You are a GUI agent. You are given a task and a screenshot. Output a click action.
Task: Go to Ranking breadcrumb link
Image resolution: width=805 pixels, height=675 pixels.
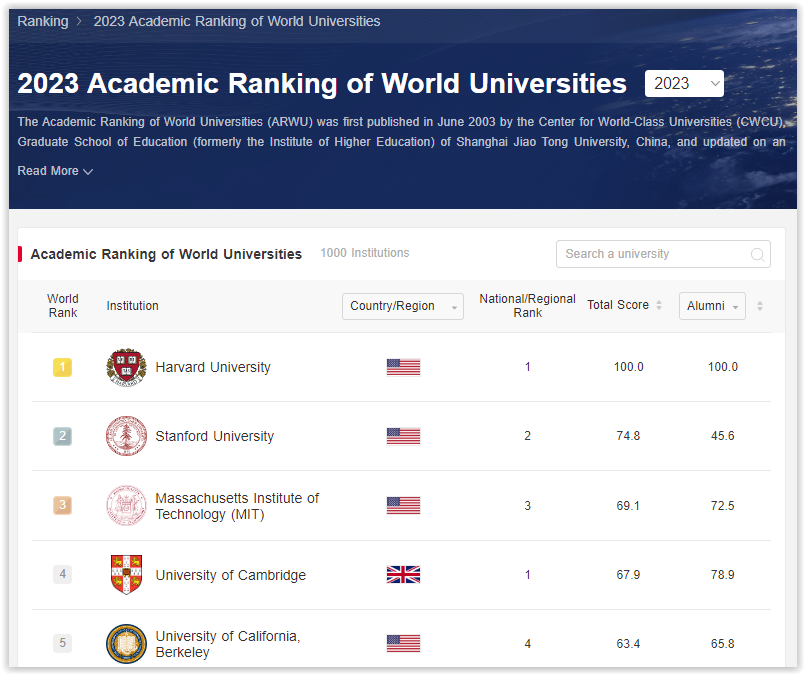tap(43, 21)
